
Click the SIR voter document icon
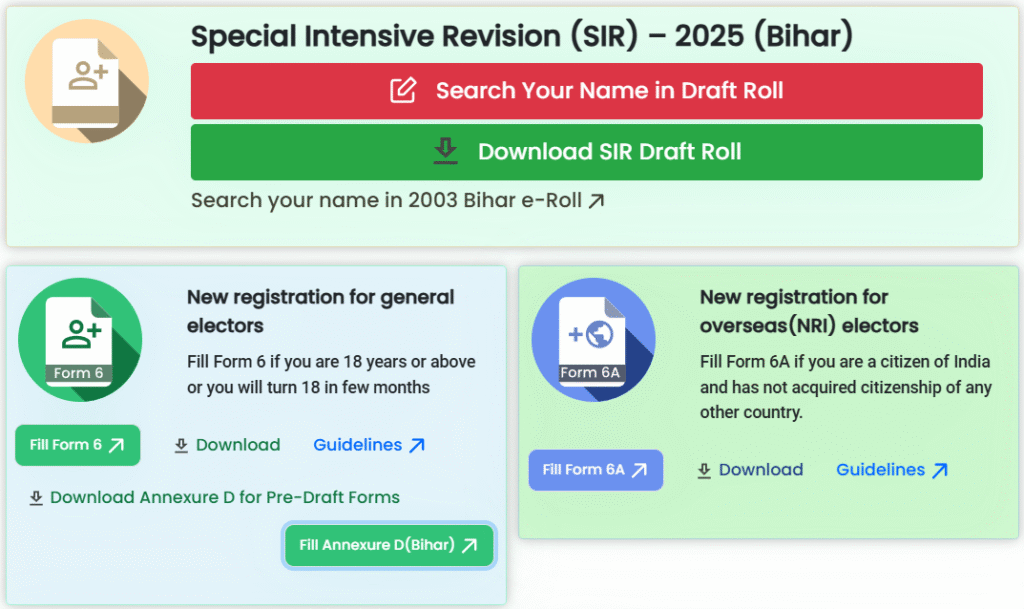[86, 82]
